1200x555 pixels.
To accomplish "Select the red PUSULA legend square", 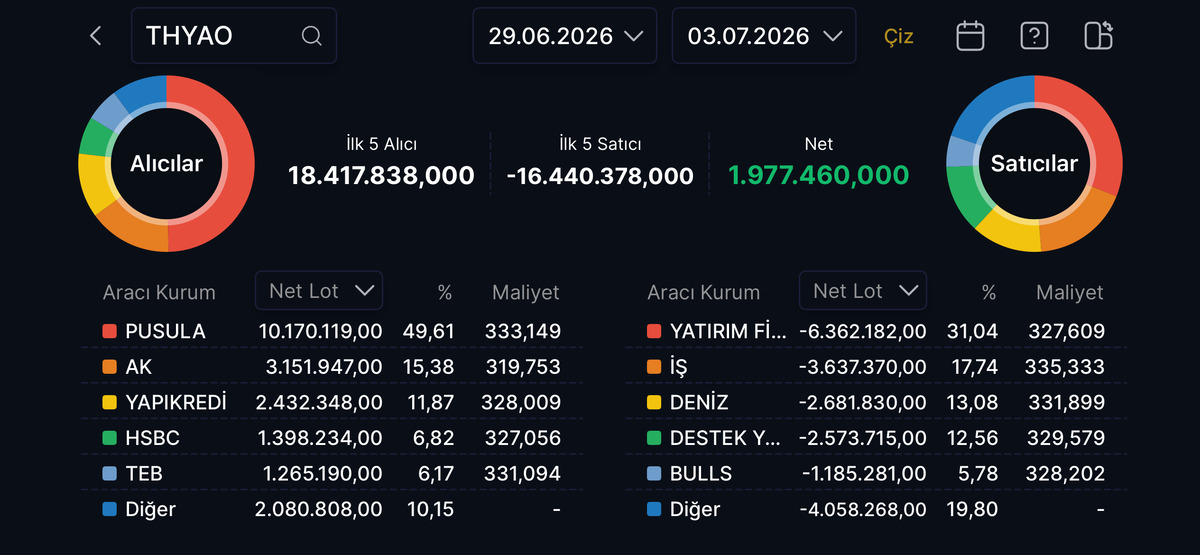I will (x=109, y=331).
